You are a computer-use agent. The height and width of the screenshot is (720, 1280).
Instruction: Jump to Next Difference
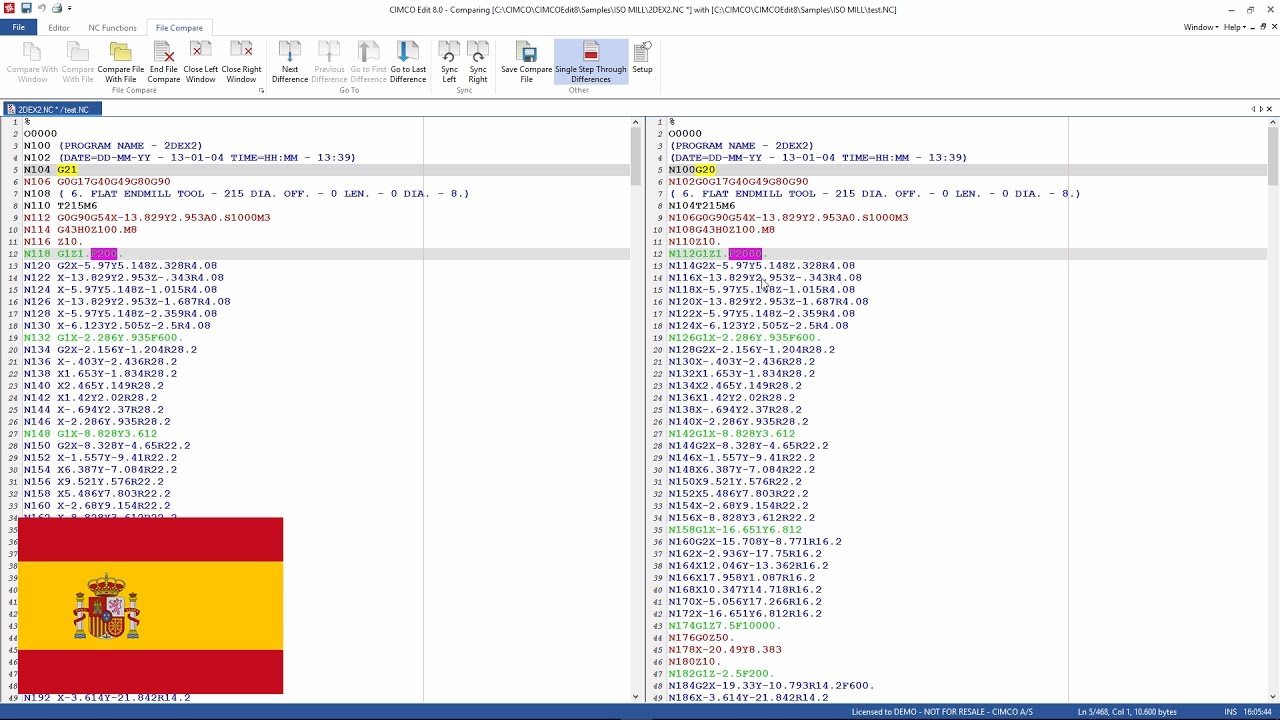(290, 63)
